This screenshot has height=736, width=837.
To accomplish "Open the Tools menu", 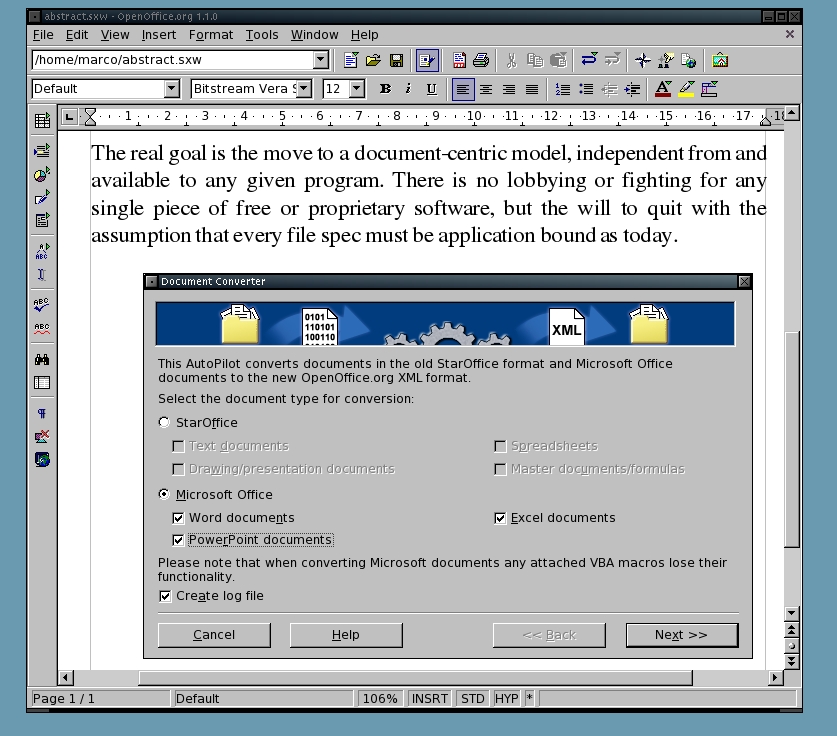I will pyautogui.click(x=262, y=35).
